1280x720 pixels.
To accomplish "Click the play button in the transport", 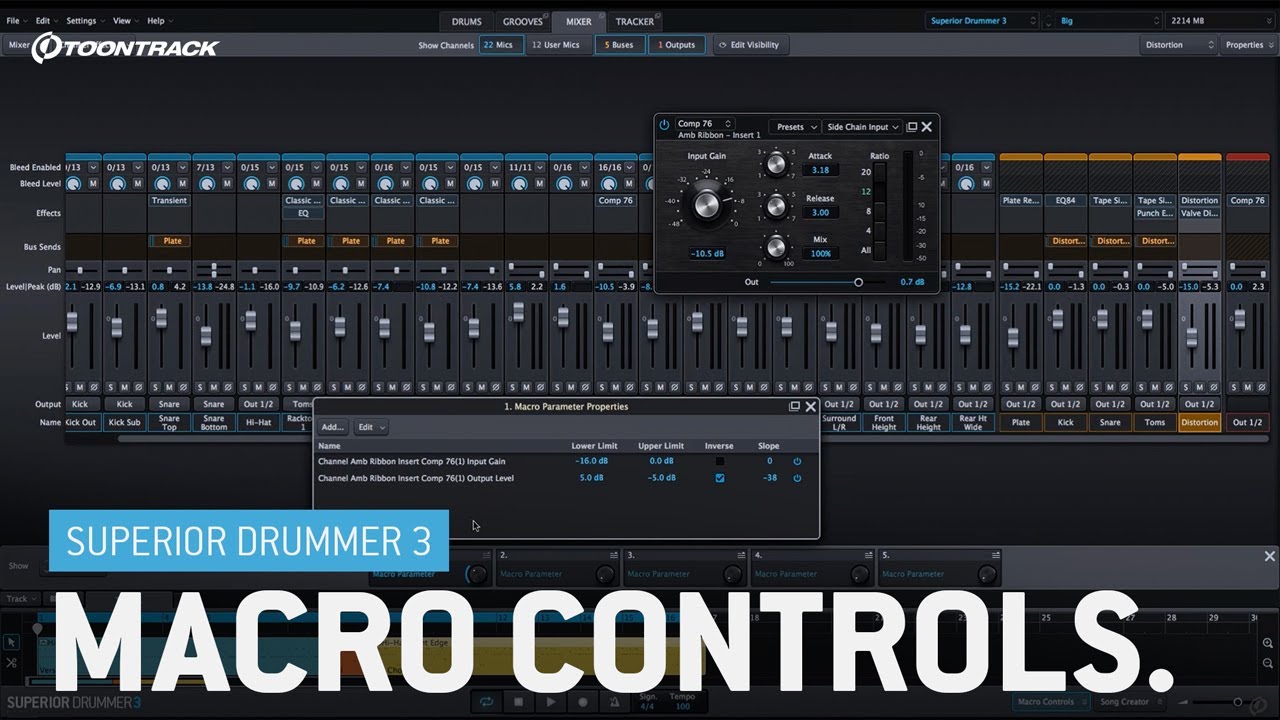I will (551, 702).
